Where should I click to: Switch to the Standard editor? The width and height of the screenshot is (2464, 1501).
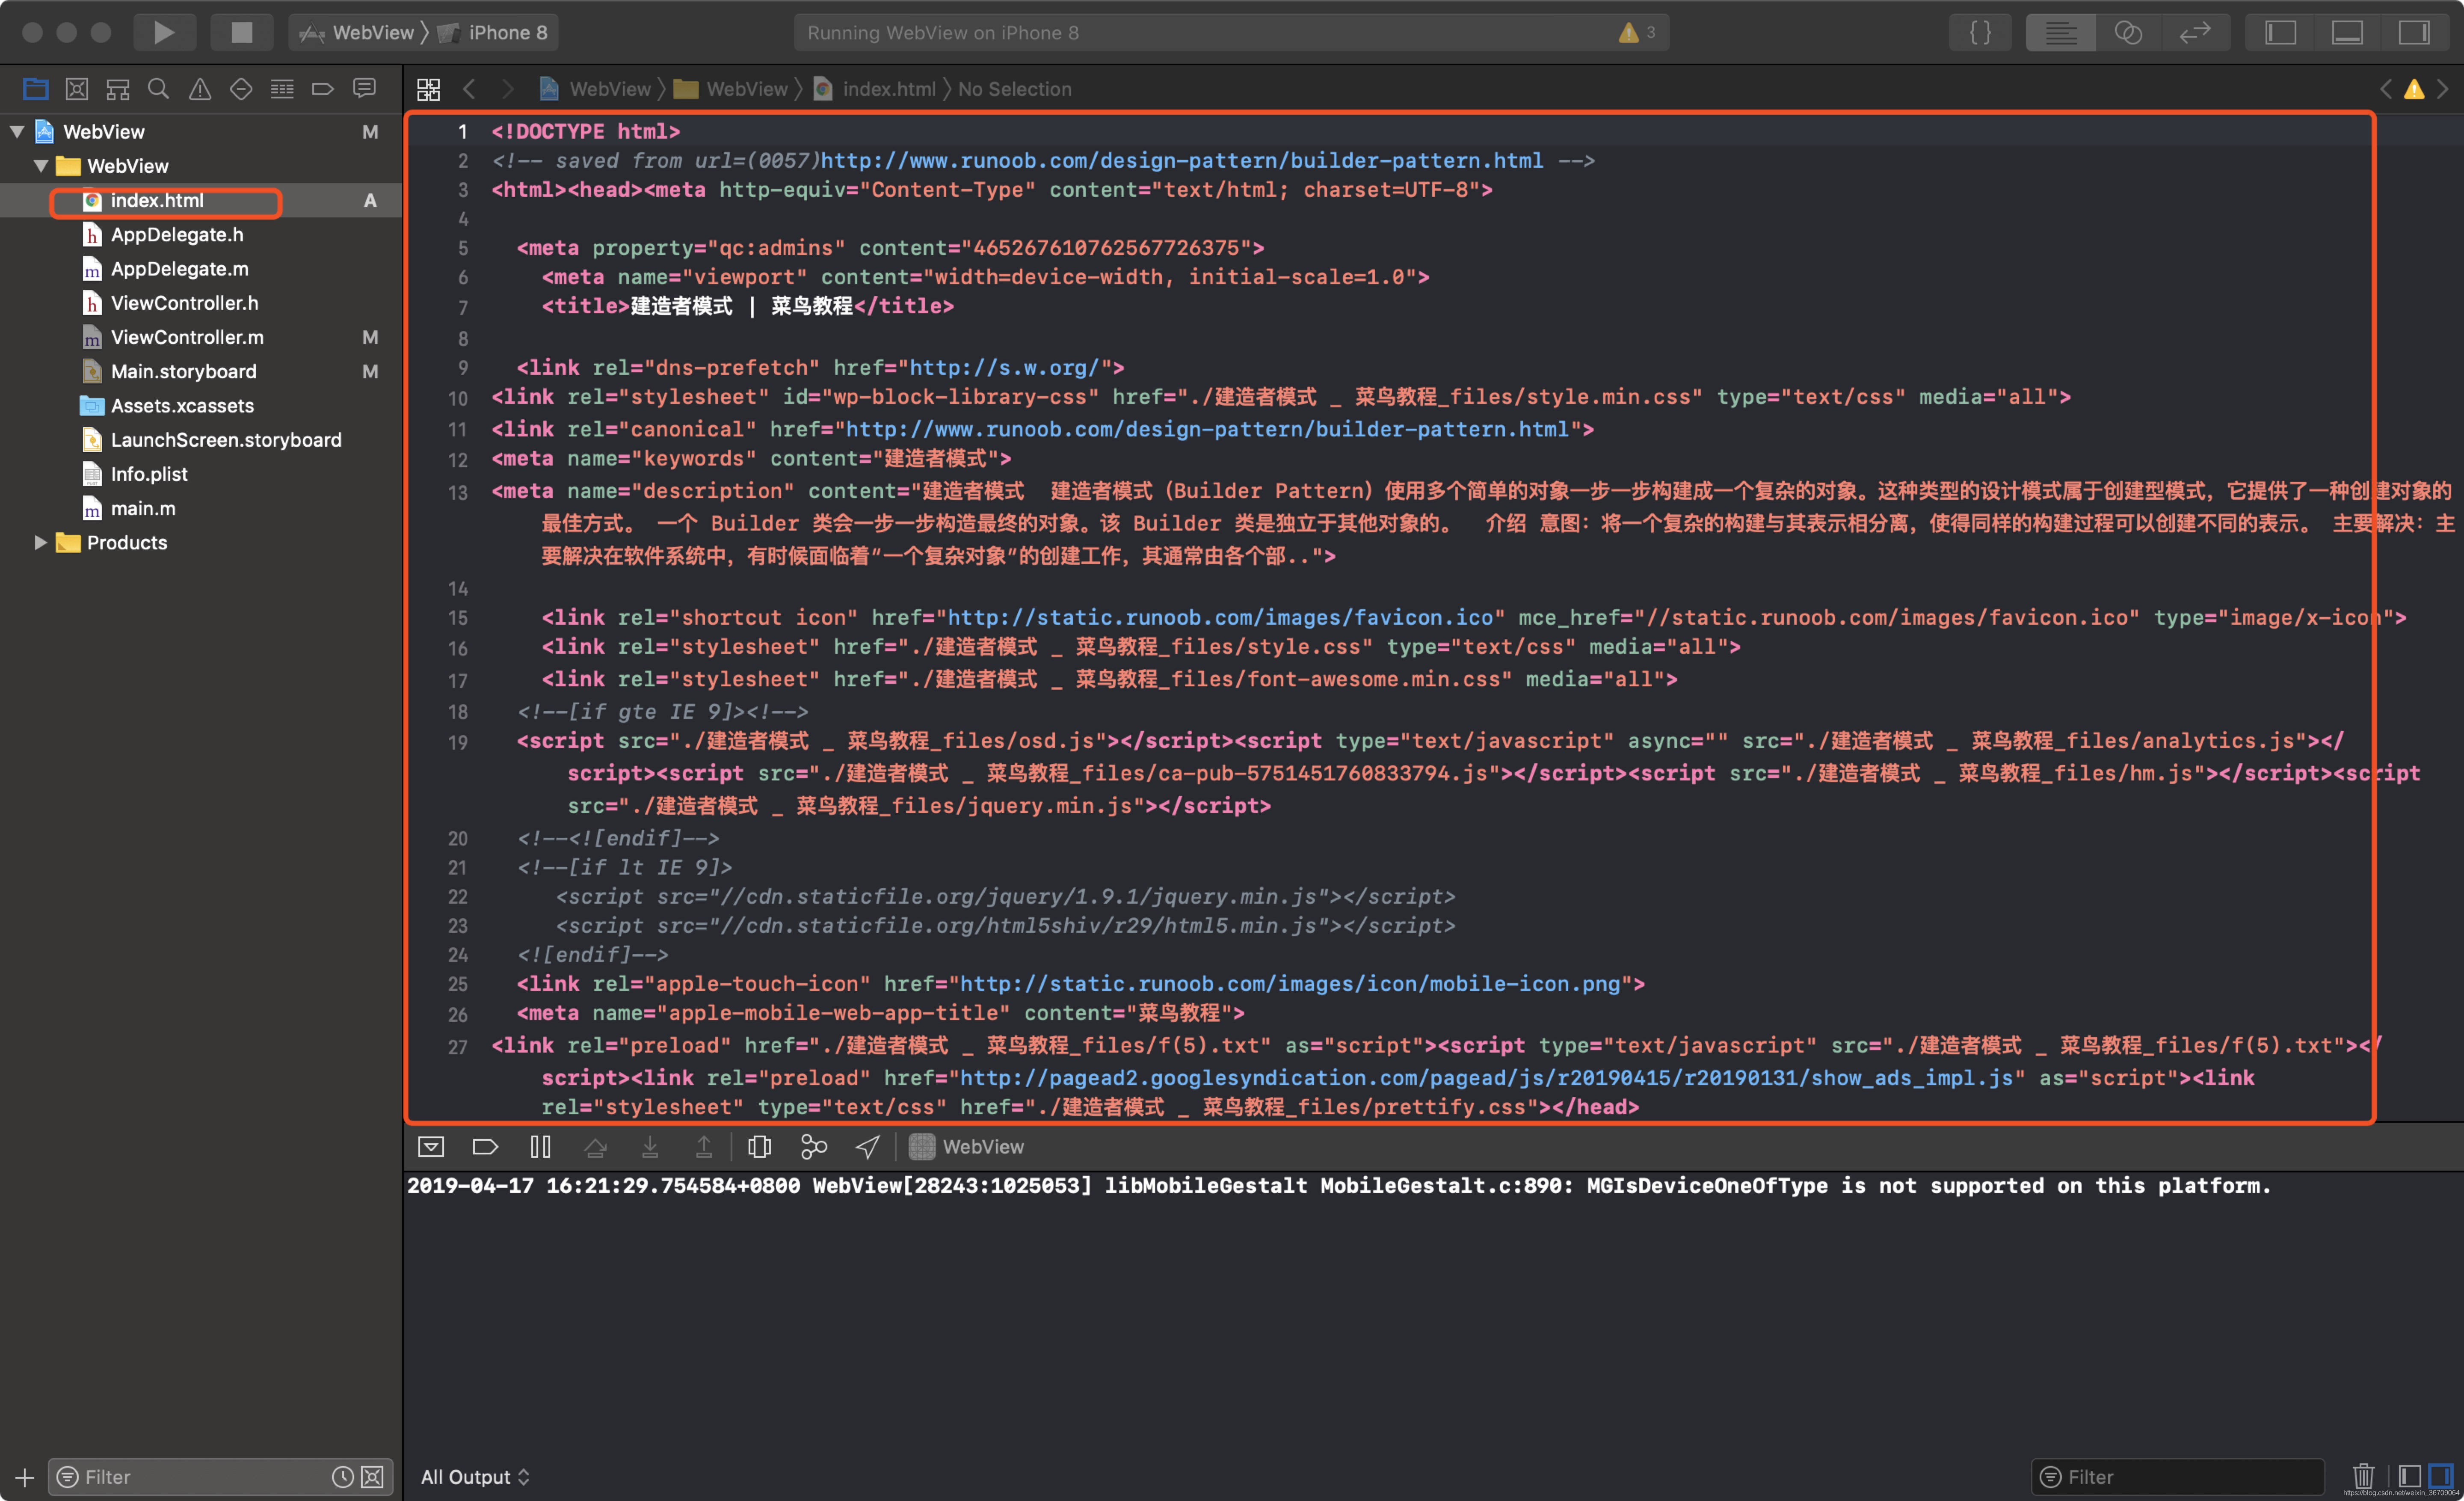pyautogui.click(x=2060, y=32)
